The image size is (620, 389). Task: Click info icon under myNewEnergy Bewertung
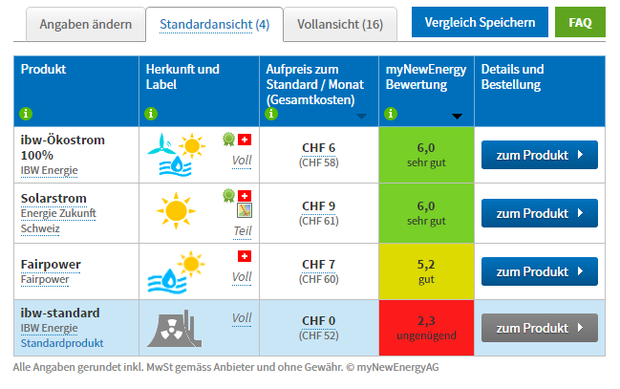(x=391, y=114)
